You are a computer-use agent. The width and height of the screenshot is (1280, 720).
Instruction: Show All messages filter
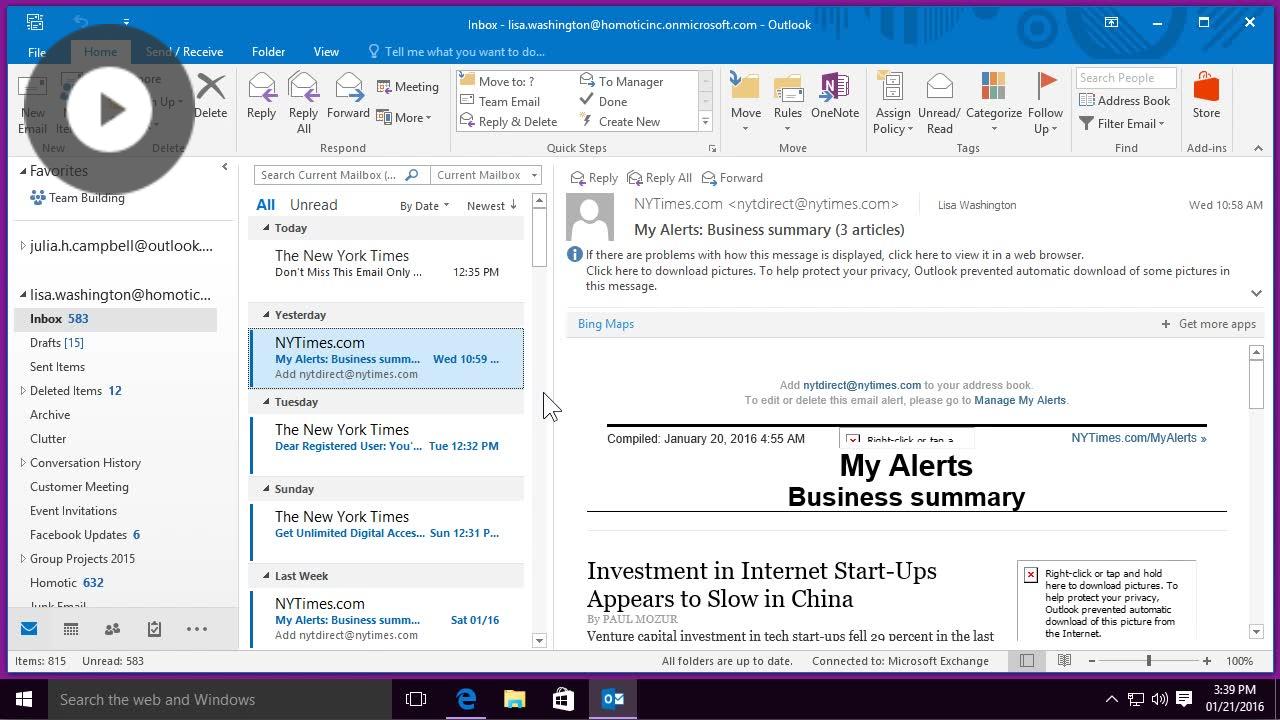click(265, 204)
